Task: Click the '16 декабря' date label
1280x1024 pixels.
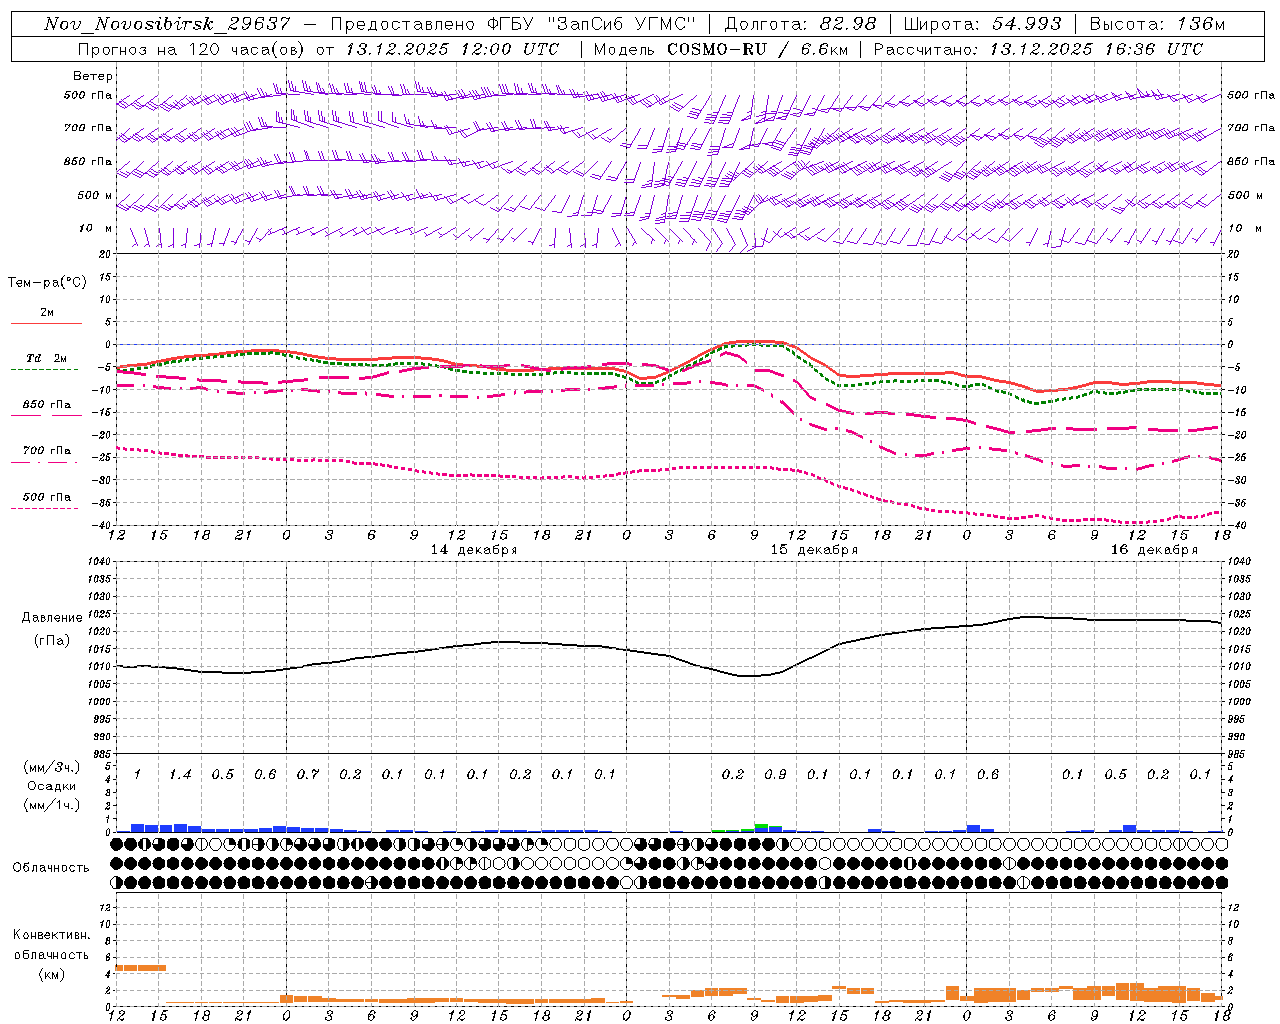Action: tap(1154, 550)
